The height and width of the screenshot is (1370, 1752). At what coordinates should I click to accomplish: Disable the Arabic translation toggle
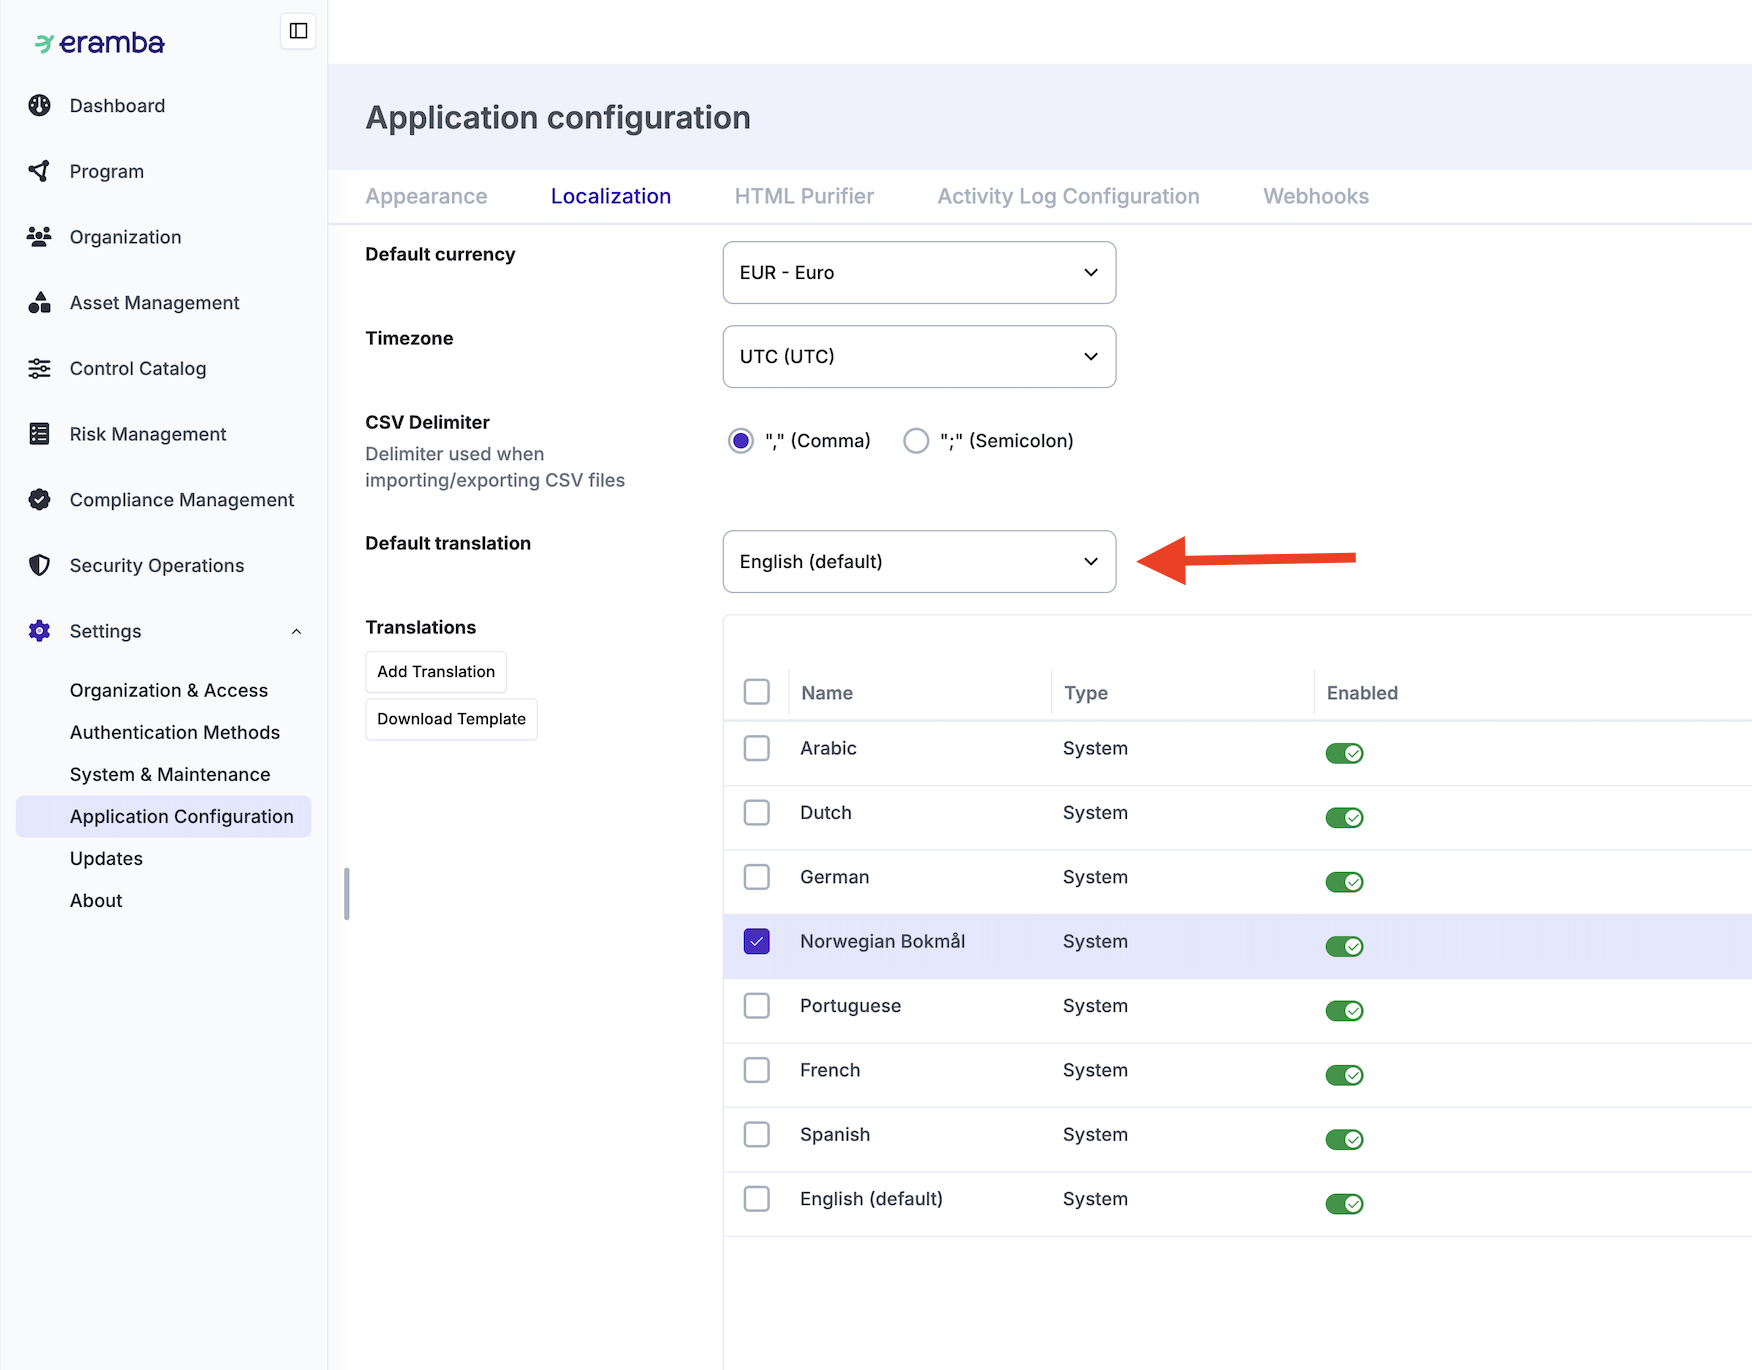[1344, 753]
